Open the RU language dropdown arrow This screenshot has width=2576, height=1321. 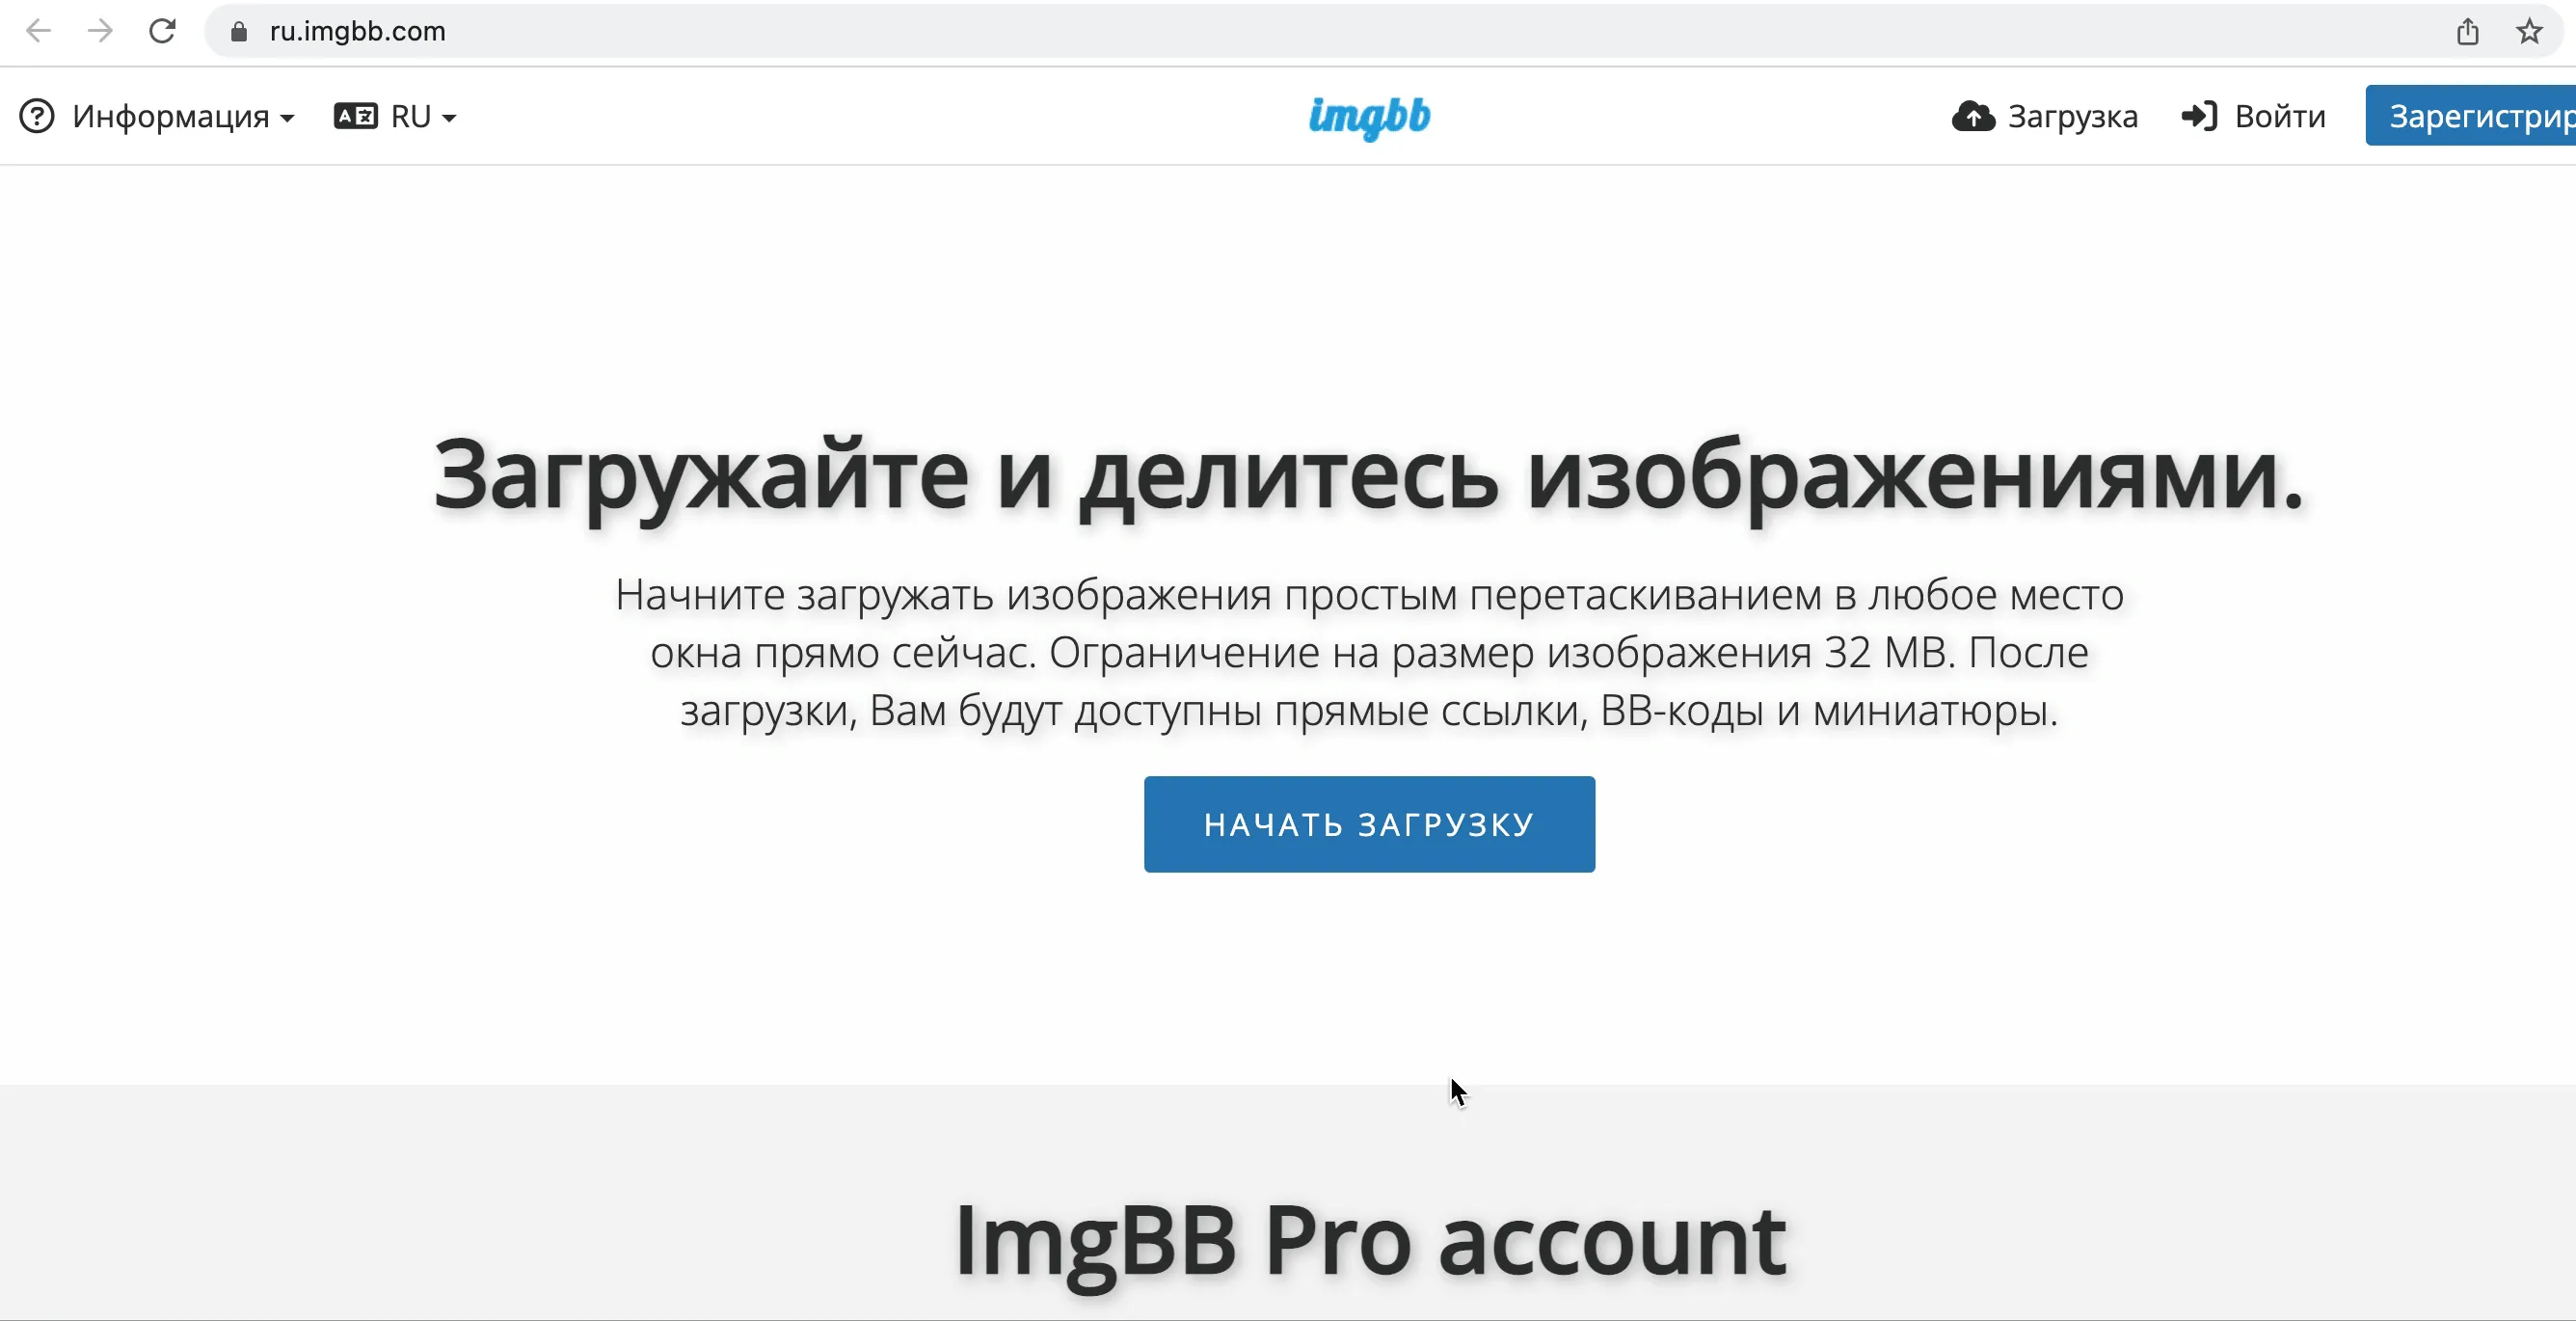click(449, 118)
